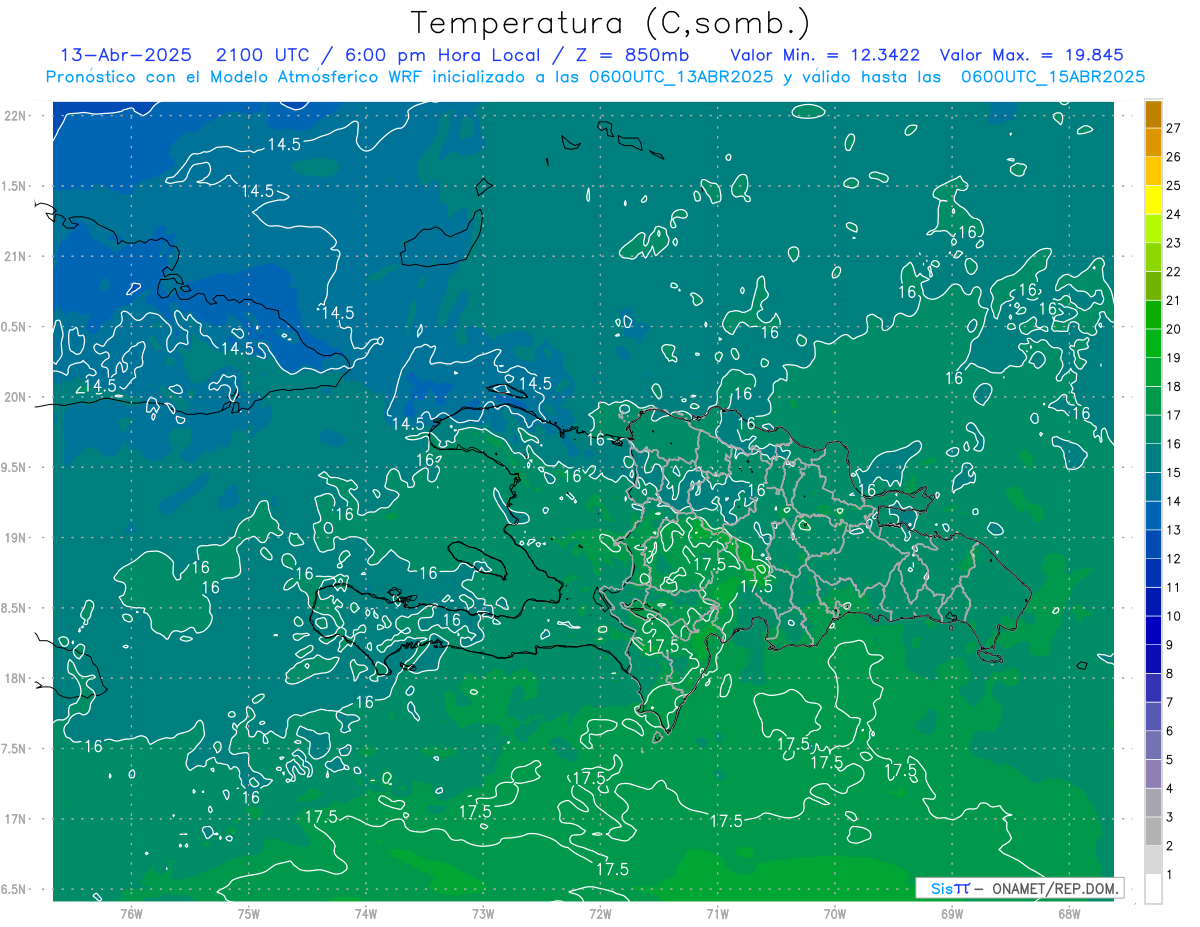Select valid-until stamp "0600UTC_15ABR2025"
The height and width of the screenshot is (927, 1200).
(1052, 77)
